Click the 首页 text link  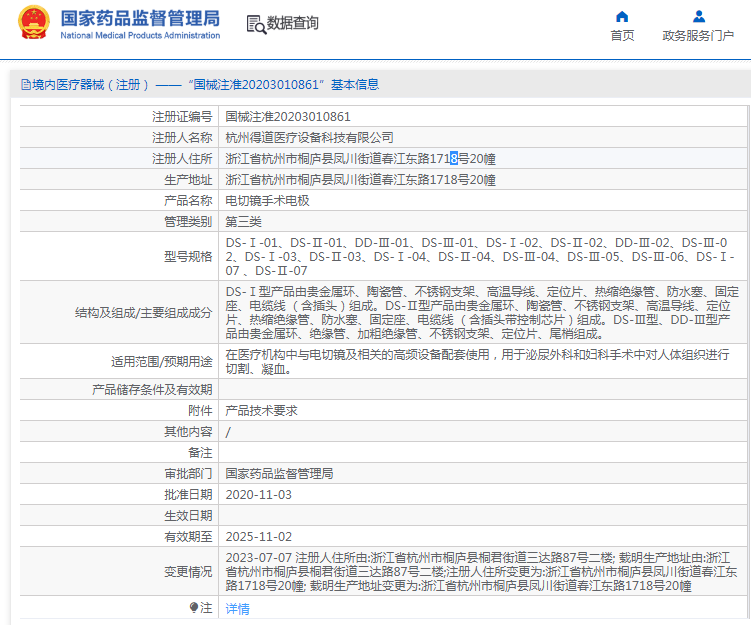coord(622,36)
